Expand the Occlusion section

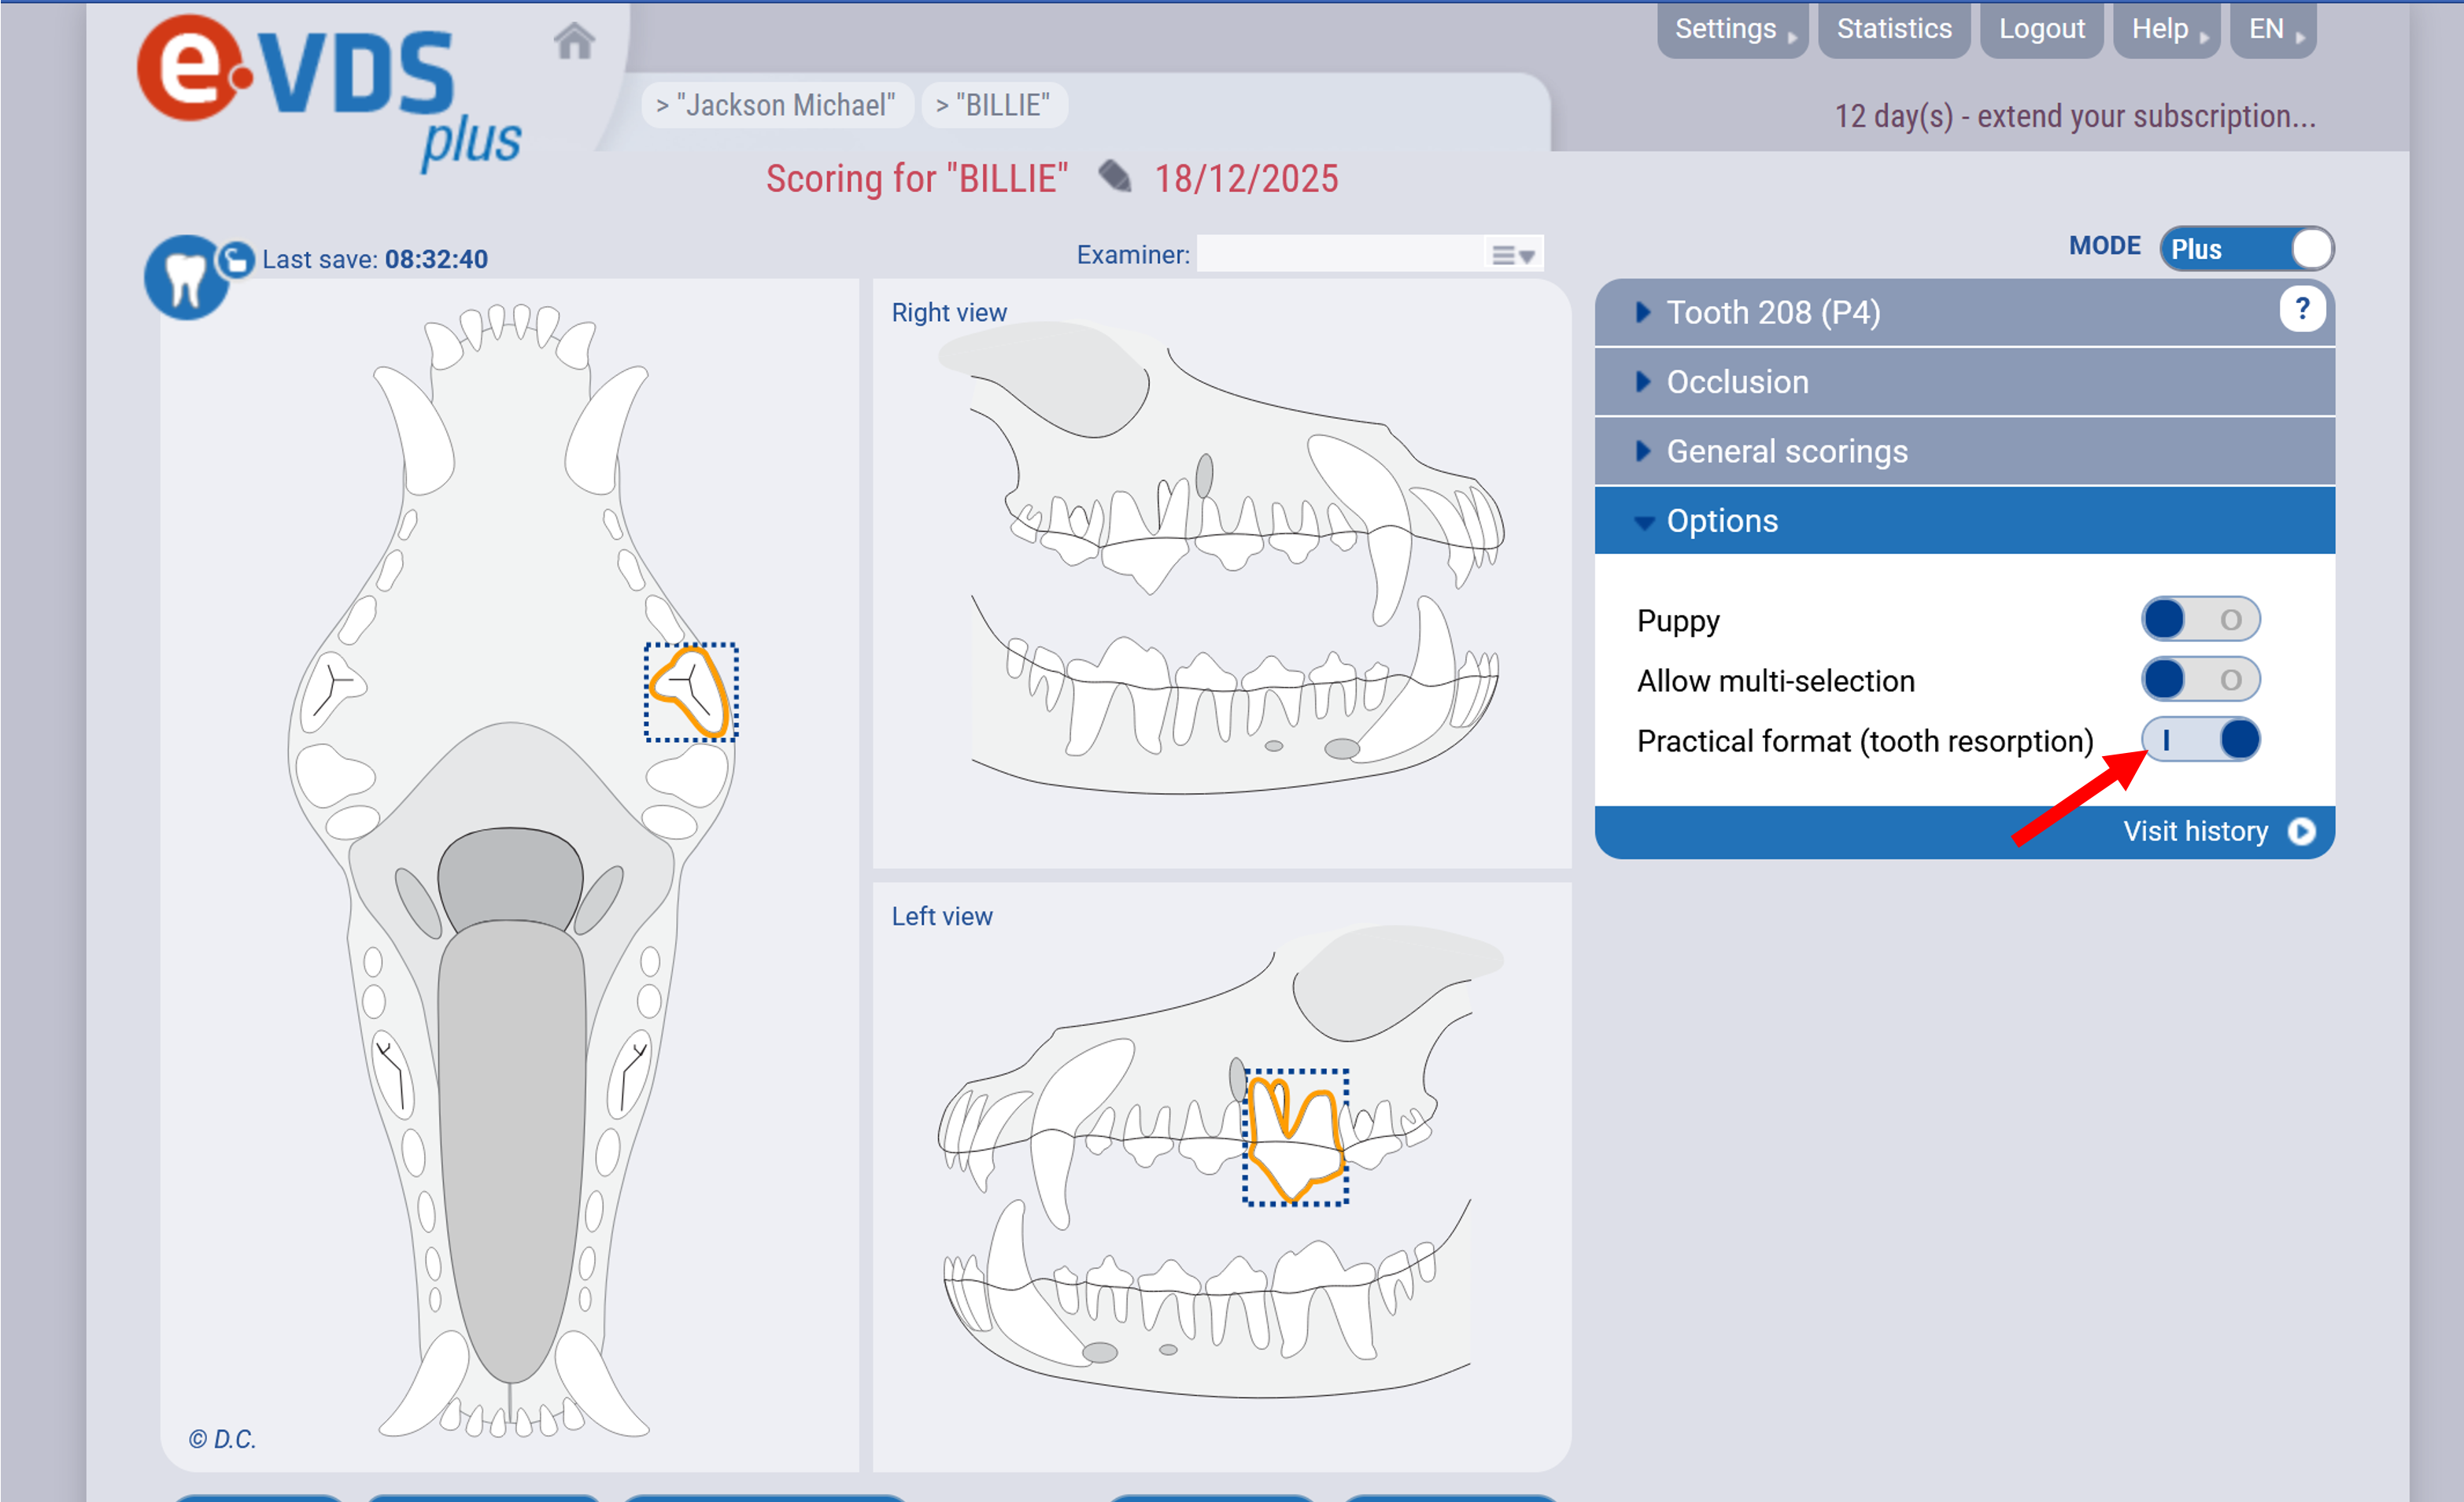[x=1737, y=382]
